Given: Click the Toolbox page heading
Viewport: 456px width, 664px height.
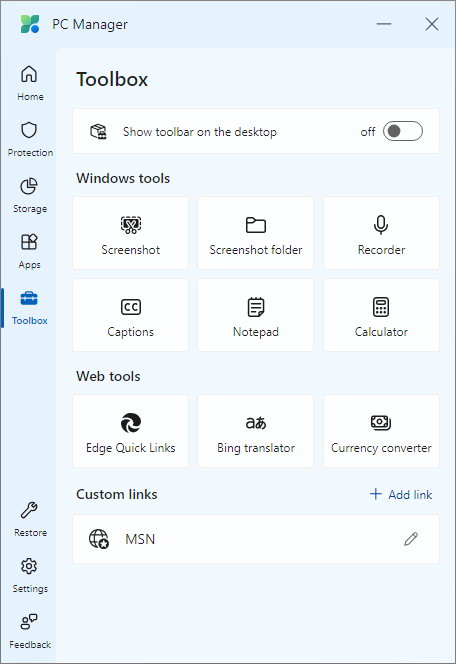Looking at the screenshot, I should pyautogui.click(x=112, y=80).
